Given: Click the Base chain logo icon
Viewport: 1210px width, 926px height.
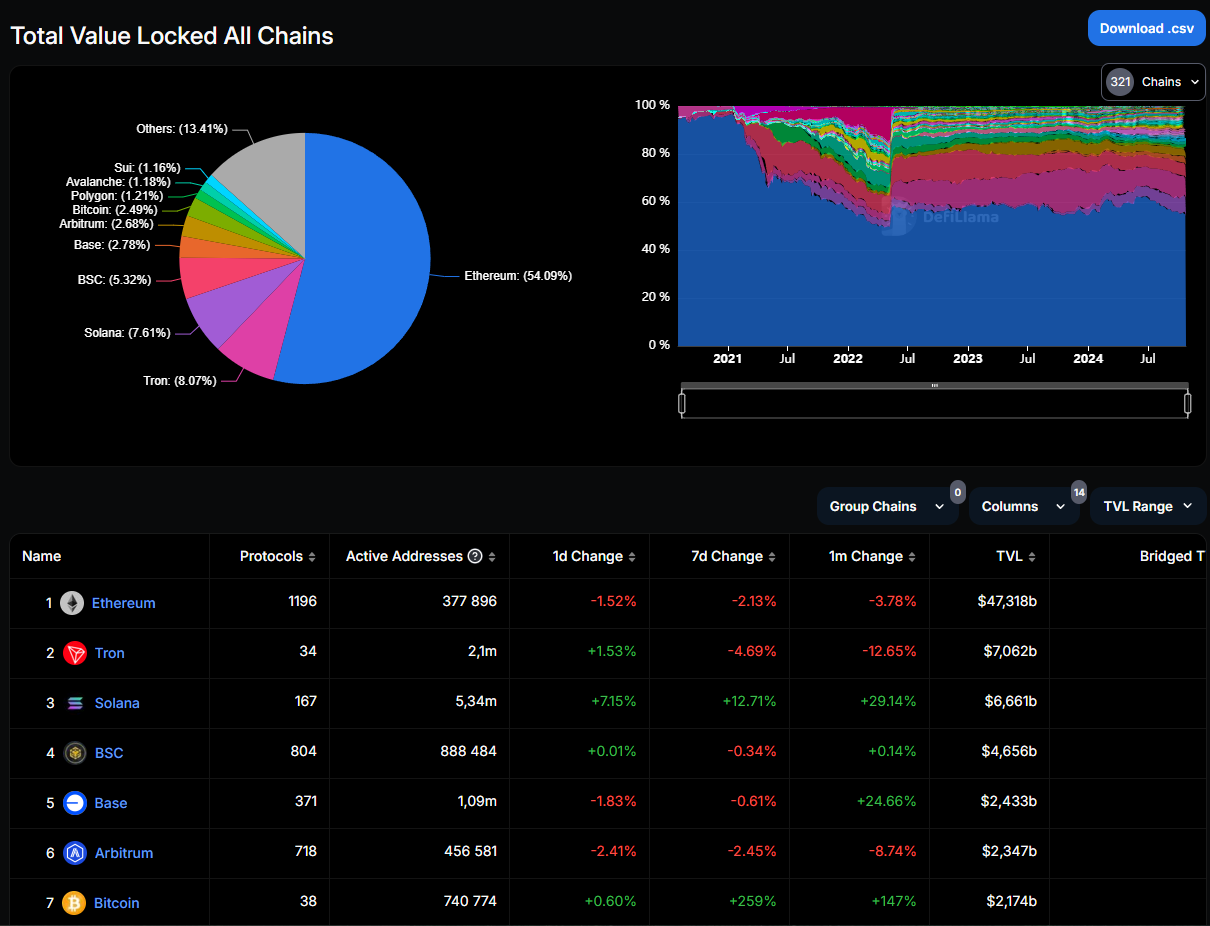Looking at the screenshot, I should pyautogui.click(x=75, y=803).
